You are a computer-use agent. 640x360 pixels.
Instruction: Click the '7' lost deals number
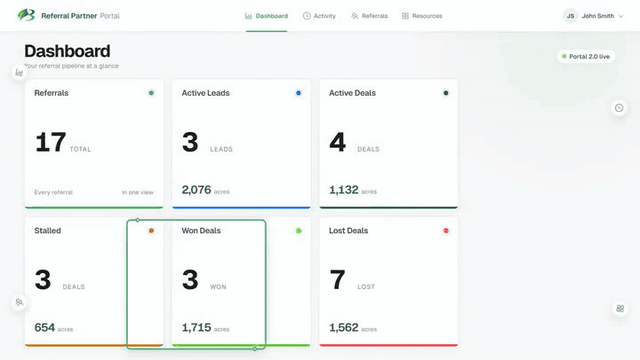pos(338,280)
